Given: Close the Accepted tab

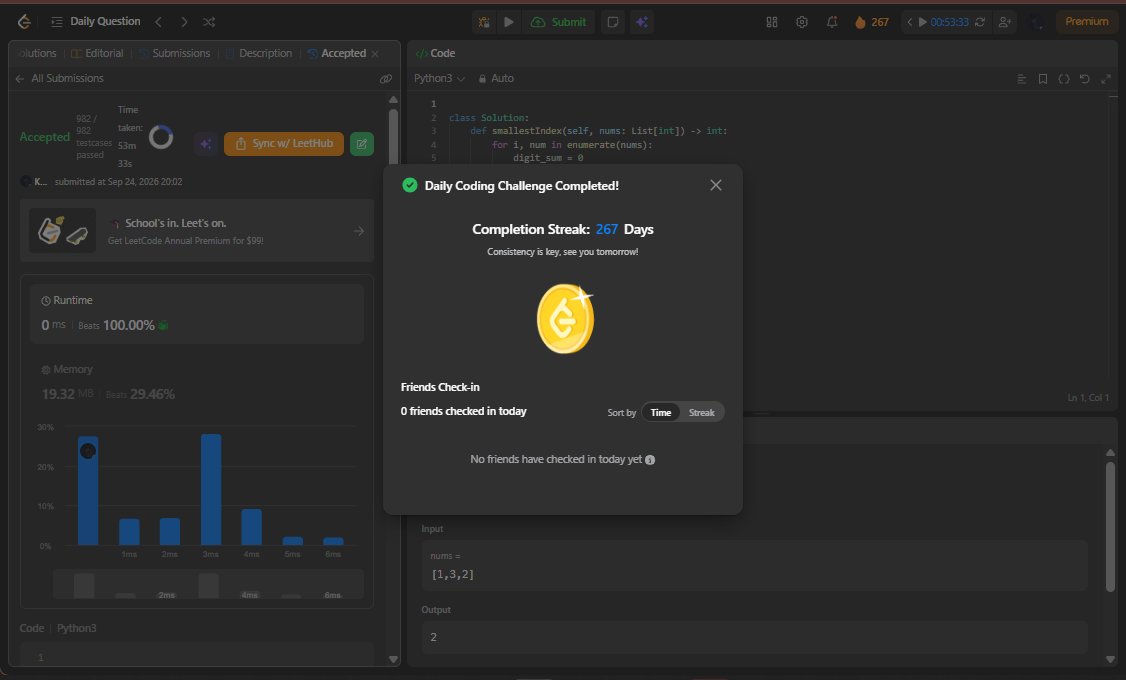Looking at the screenshot, I should point(375,54).
